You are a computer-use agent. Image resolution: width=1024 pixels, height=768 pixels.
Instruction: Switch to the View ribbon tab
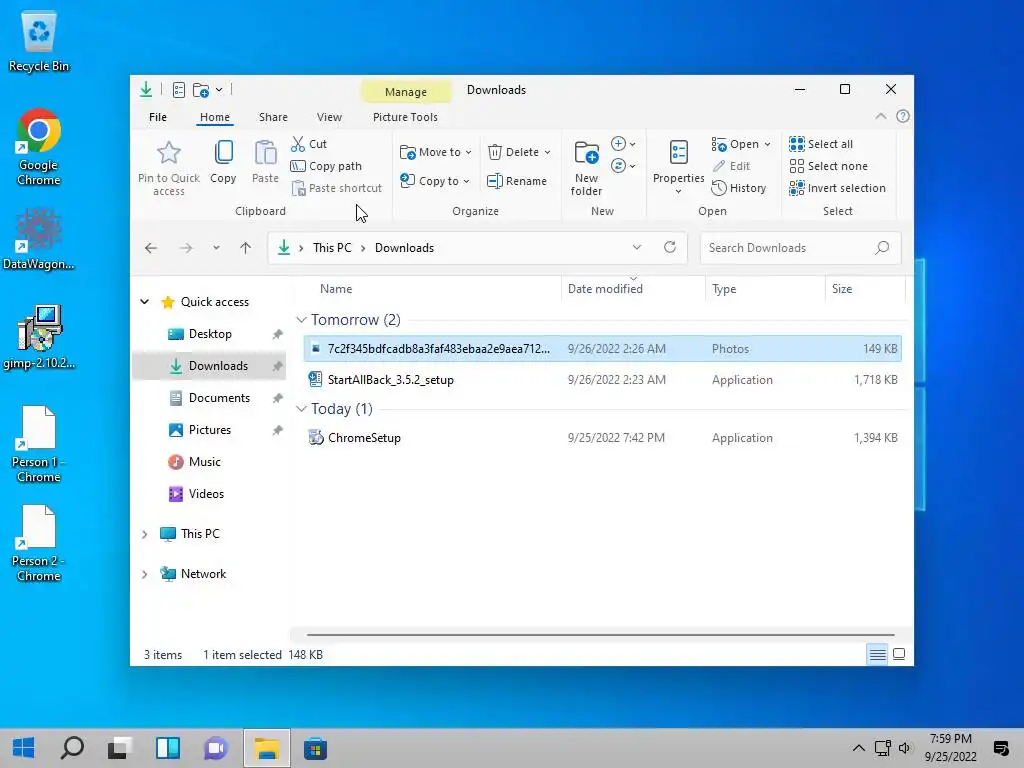coord(329,117)
